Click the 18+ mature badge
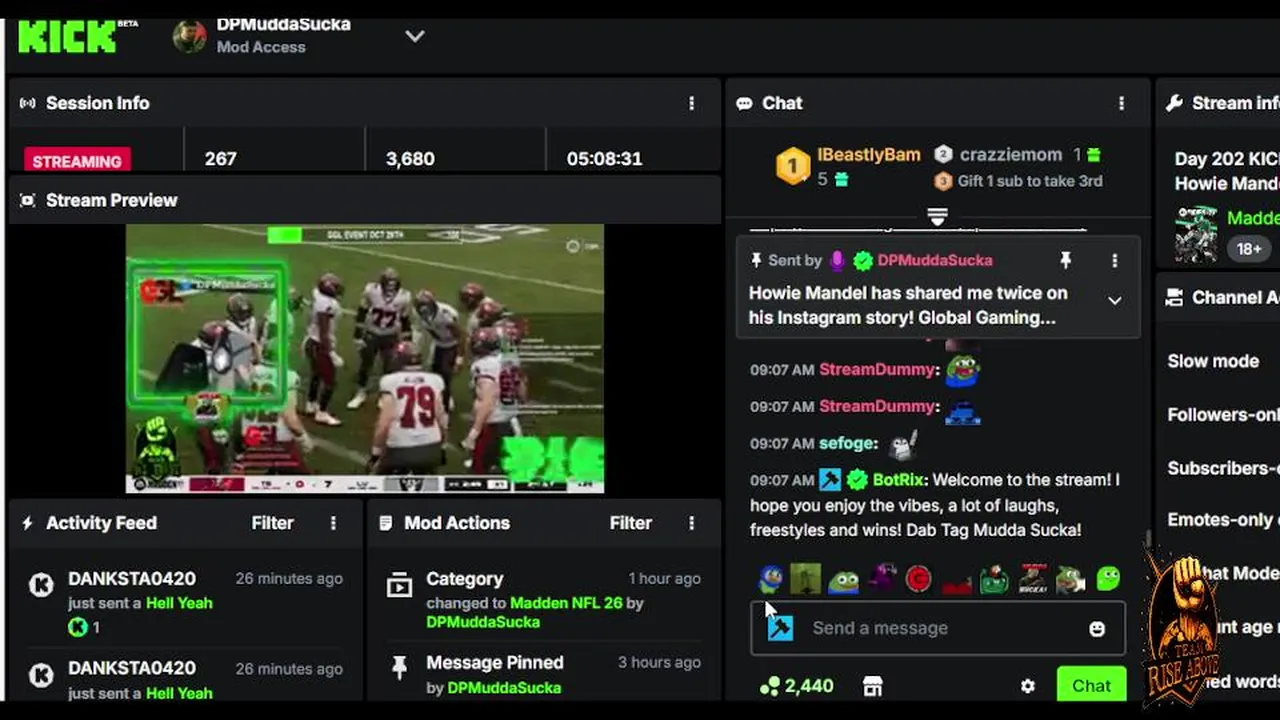 pyautogui.click(x=1249, y=249)
